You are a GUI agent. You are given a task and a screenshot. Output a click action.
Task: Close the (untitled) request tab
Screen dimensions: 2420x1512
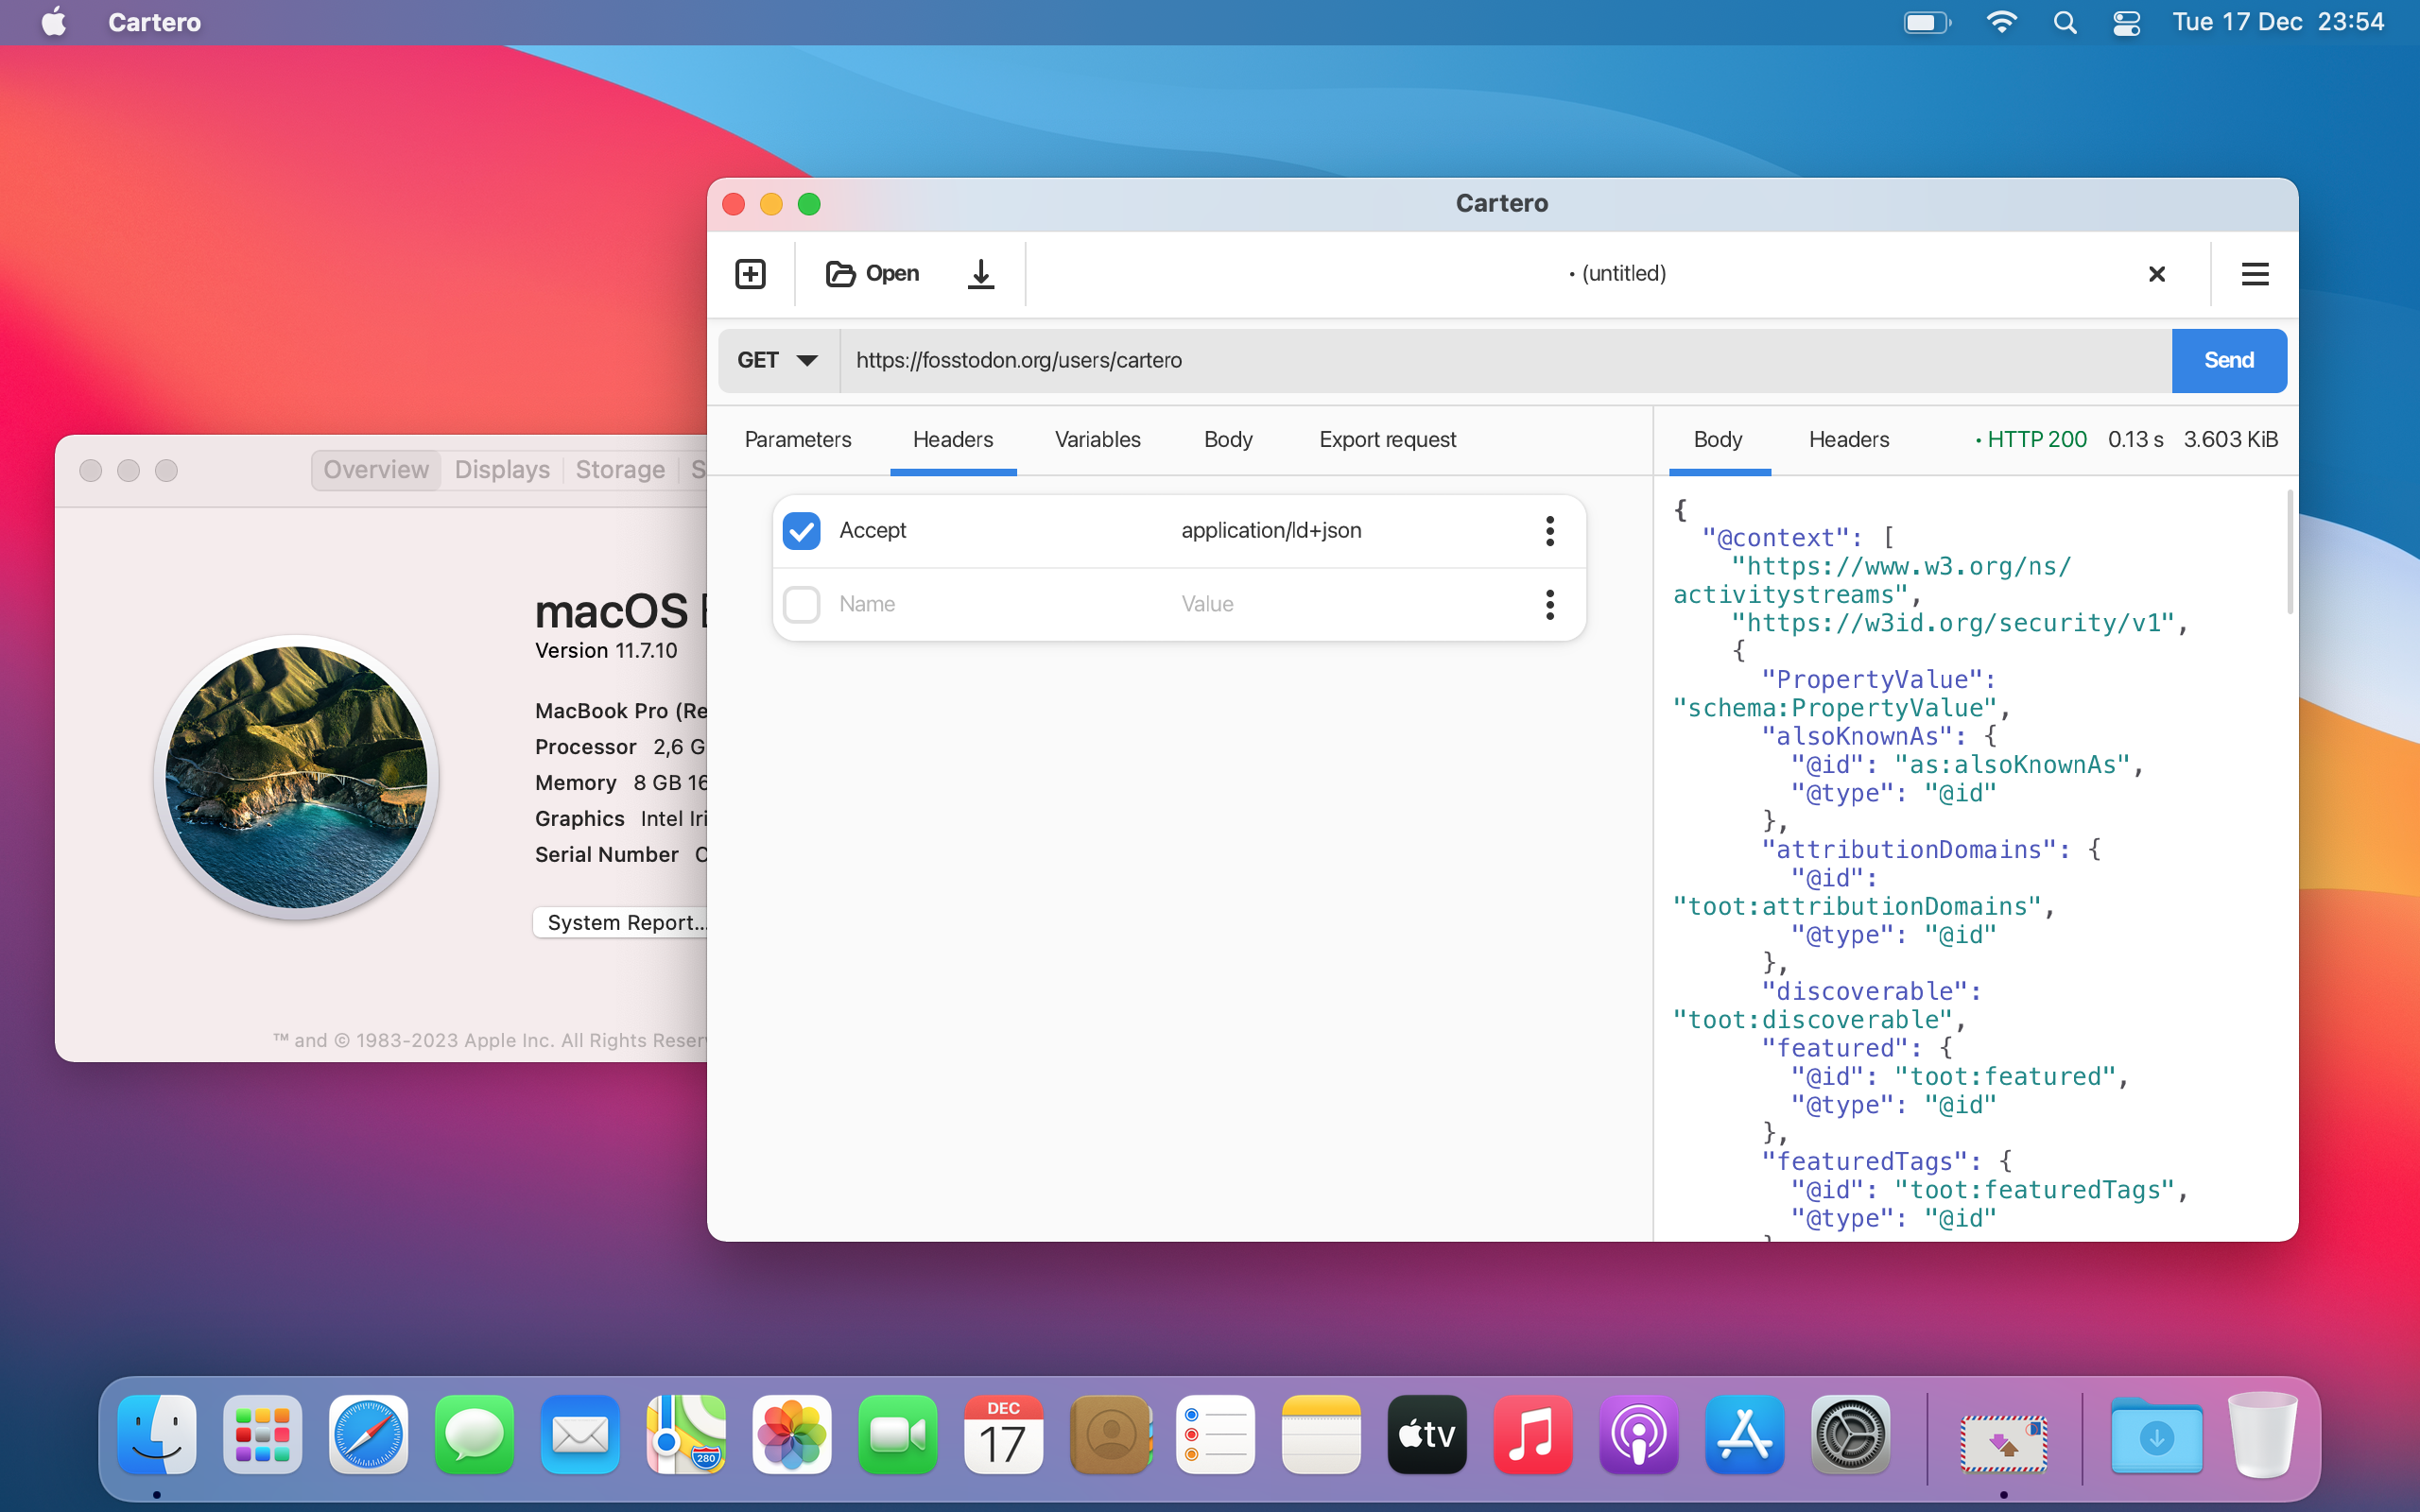coord(2157,274)
